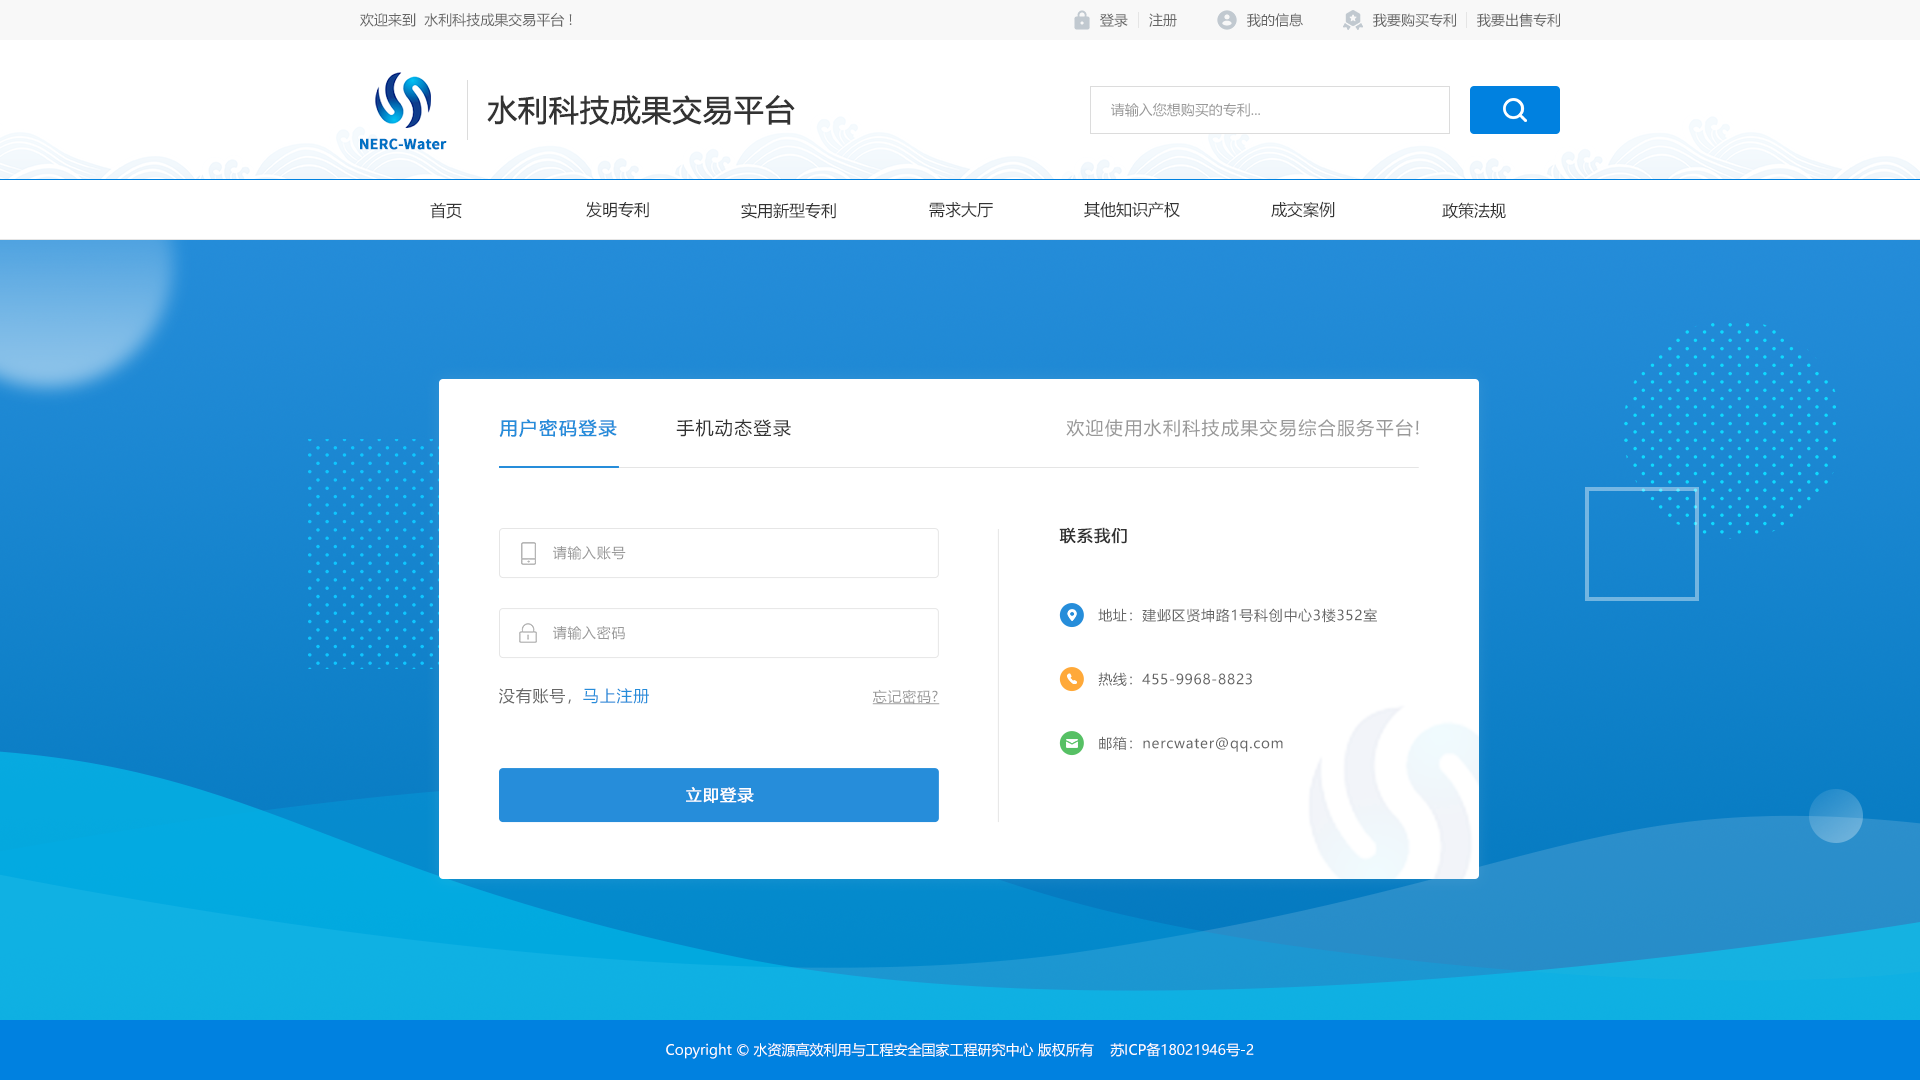The height and width of the screenshot is (1080, 1920).
Task: Click the user avatar icon beside 我的信息
Action: [x=1227, y=20]
